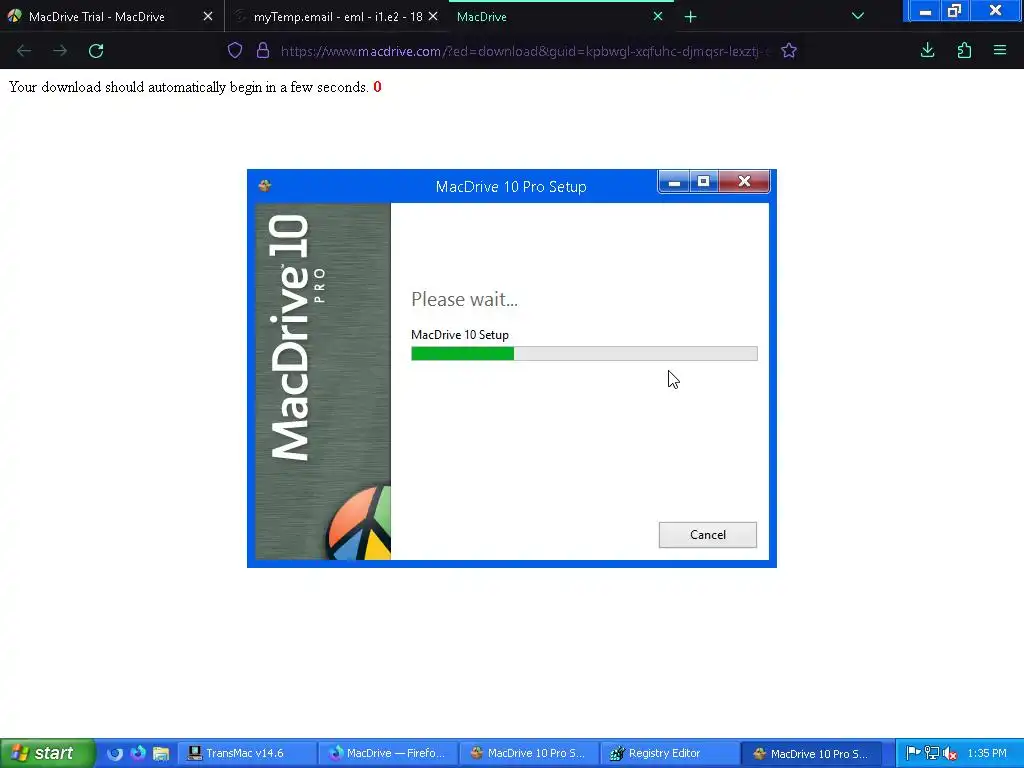The image size is (1024, 768).
Task: Open the Windows start menu
Action: click(48, 754)
